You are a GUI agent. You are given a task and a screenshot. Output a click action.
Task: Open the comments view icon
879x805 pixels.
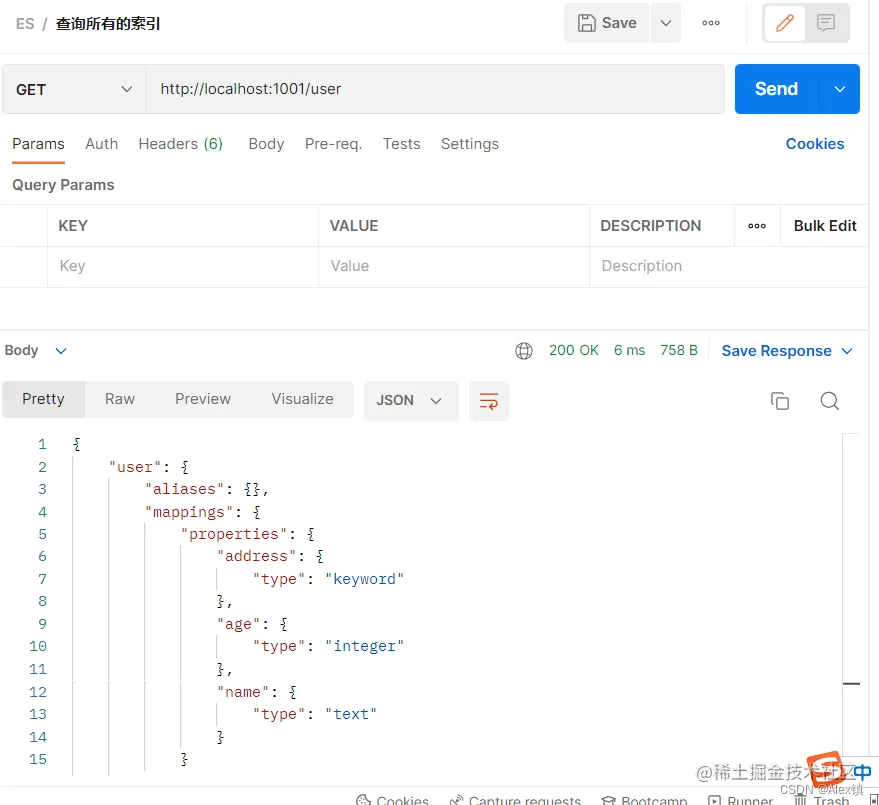(x=826, y=23)
